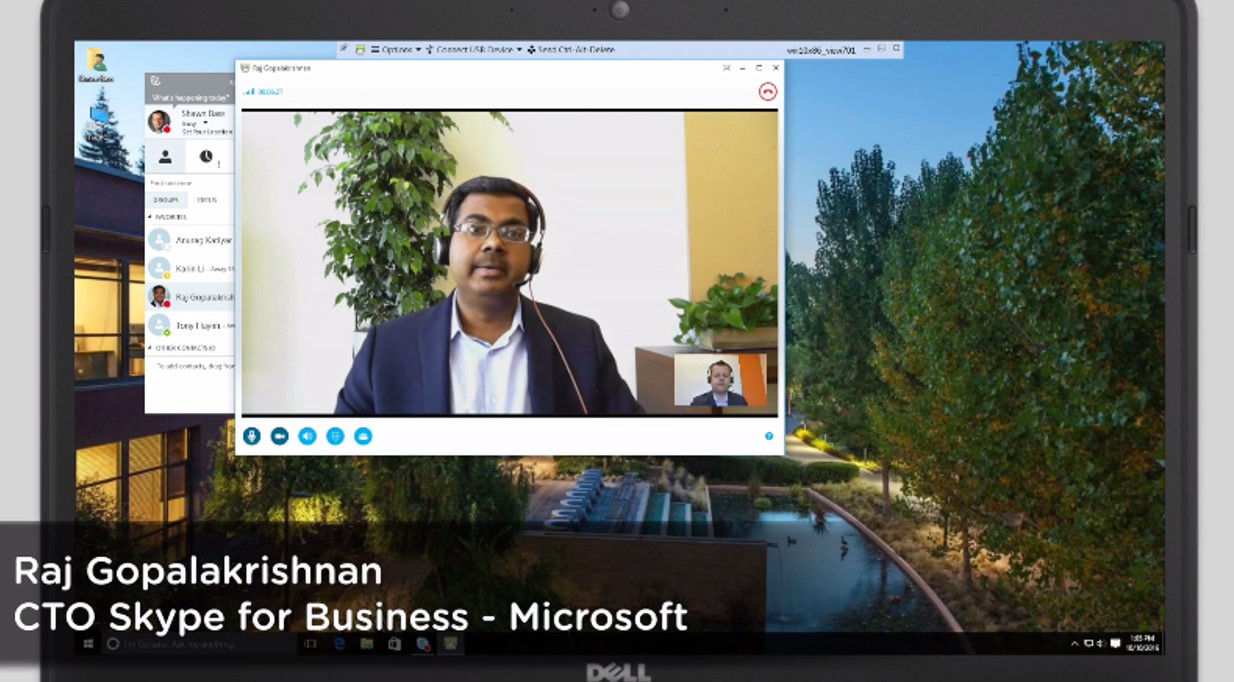Open the Action Center notification icon
The image size is (1234, 682).
1115,643
